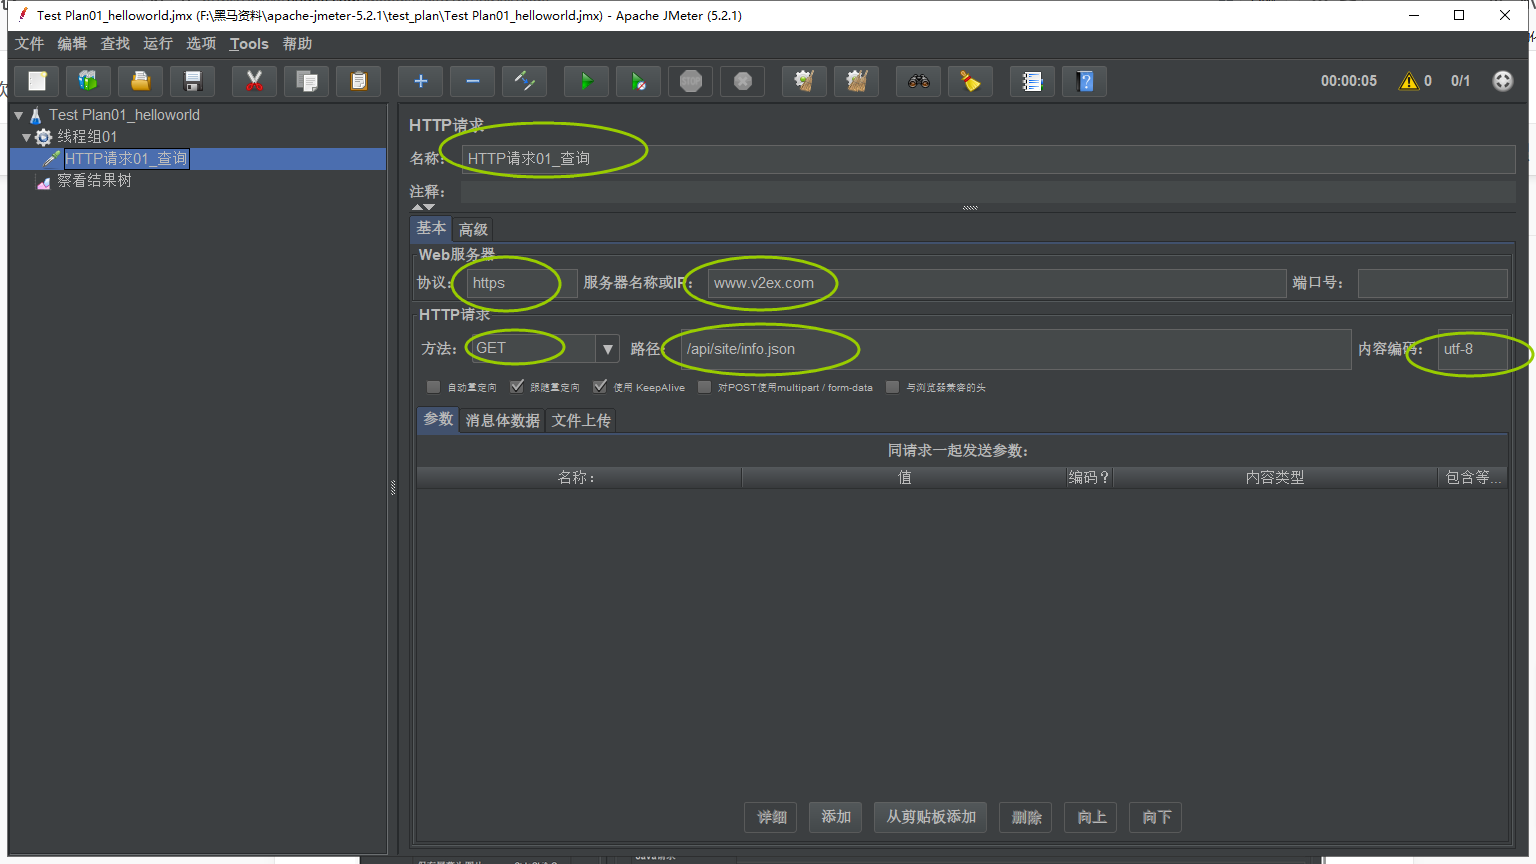
Task: Click the Help question mark icon
Action: pos(1084,81)
